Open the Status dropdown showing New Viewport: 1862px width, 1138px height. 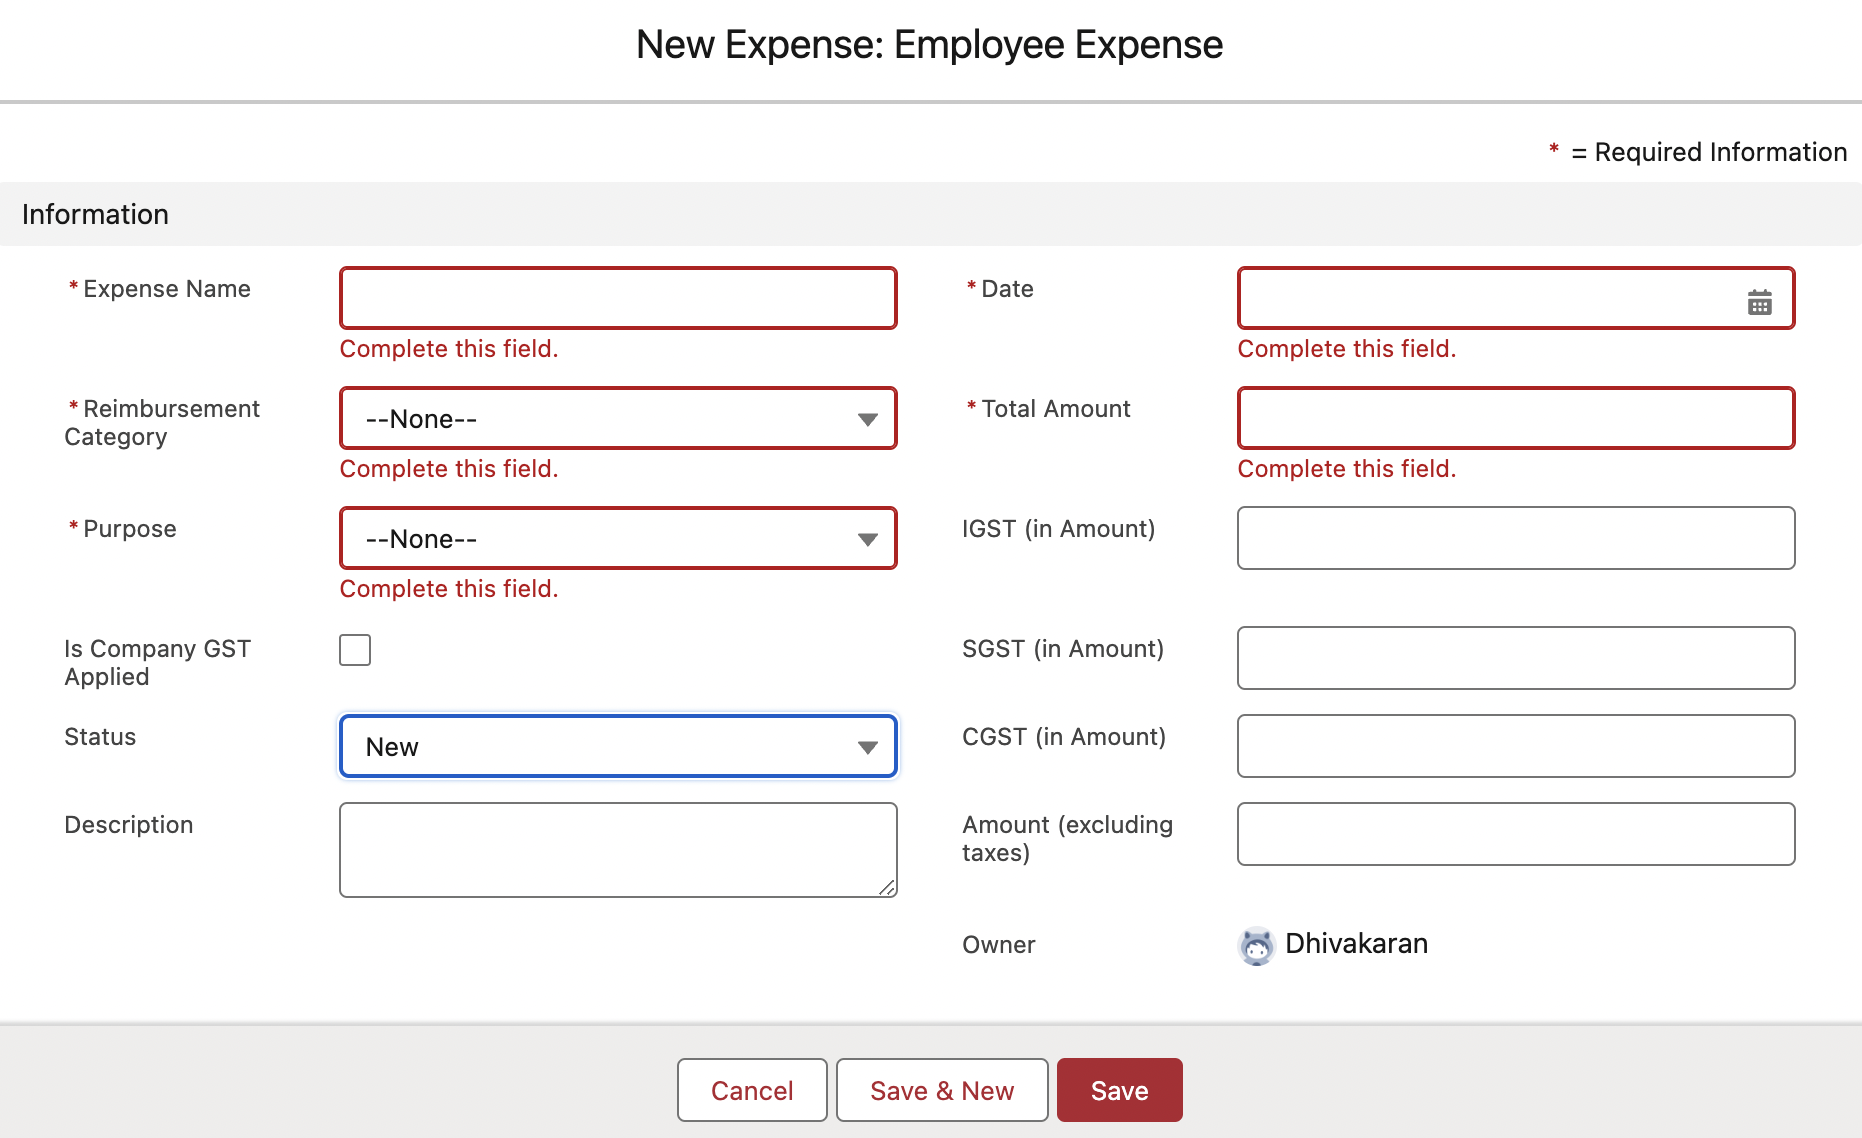point(618,747)
